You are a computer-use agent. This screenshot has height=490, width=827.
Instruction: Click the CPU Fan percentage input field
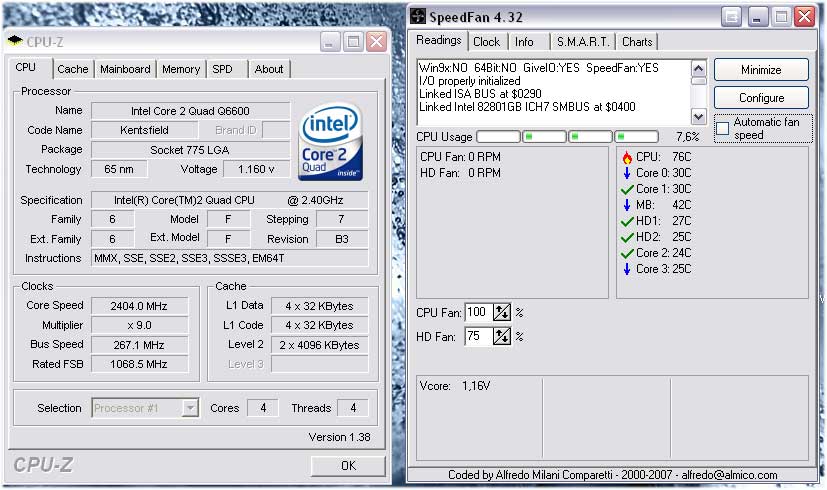point(478,312)
